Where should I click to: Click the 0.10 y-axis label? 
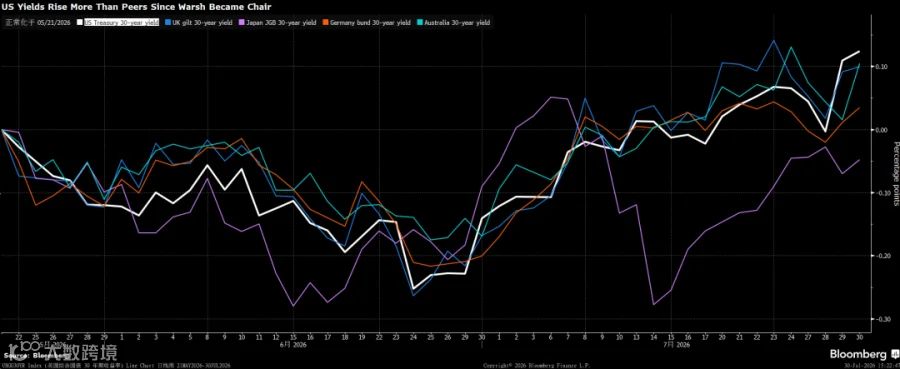[x=882, y=67]
